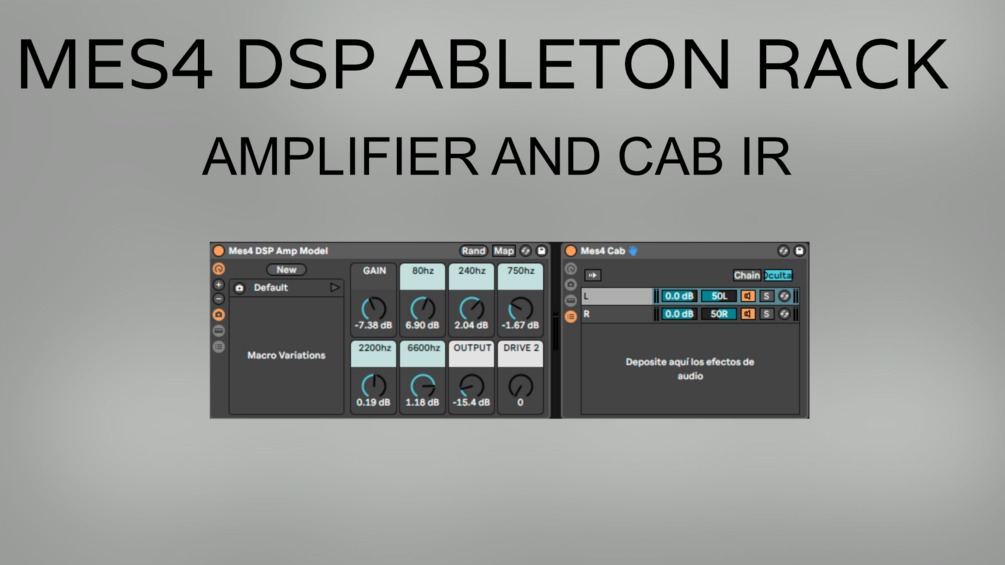The height and width of the screenshot is (565, 1005).
Task: Click the 80hz value 6.90 dB
Action: tap(422, 325)
